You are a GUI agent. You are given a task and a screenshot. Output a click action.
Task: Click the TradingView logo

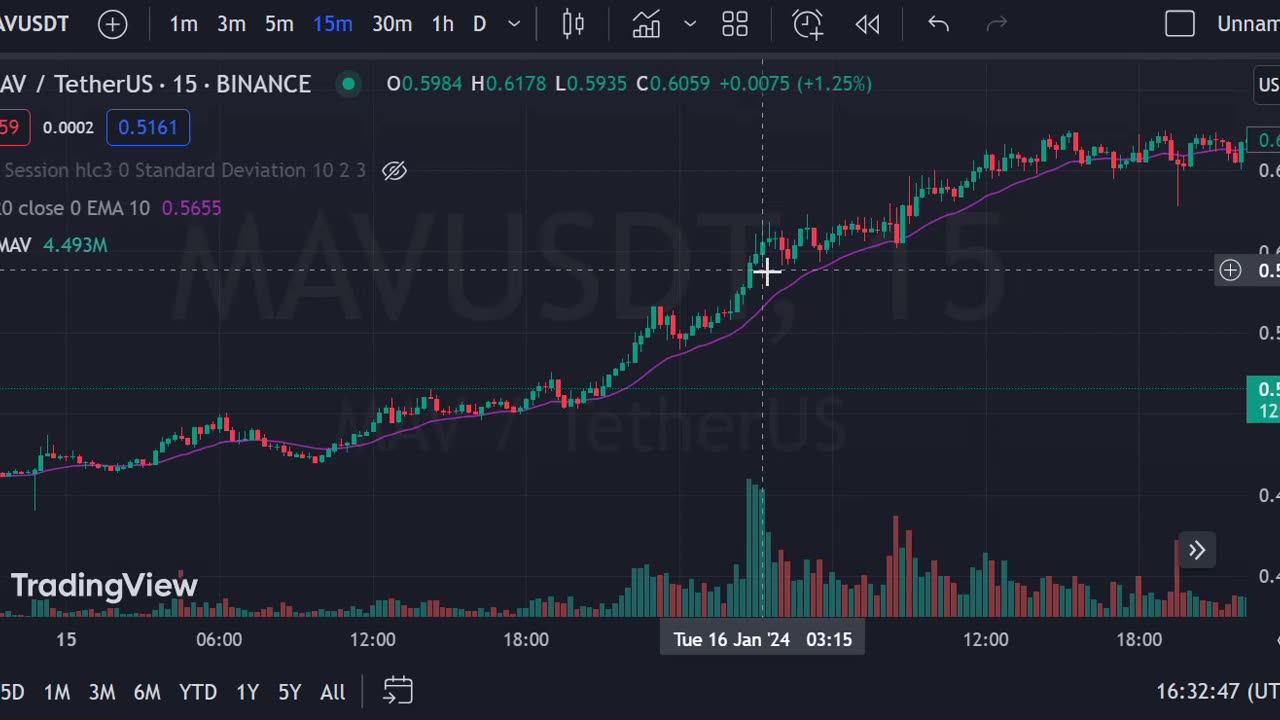tap(104, 585)
